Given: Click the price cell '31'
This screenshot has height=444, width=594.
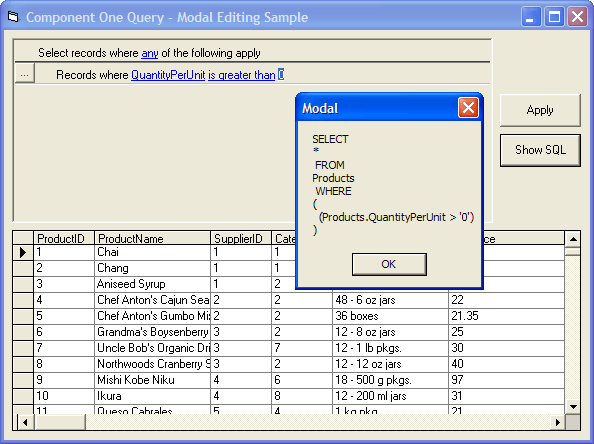Looking at the screenshot, I should (506, 396).
